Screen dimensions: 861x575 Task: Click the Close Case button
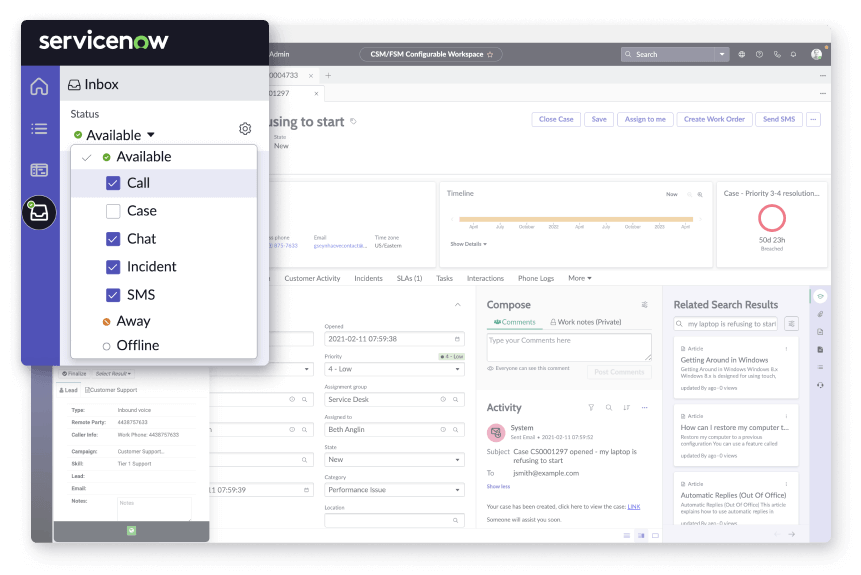pyautogui.click(x=556, y=119)
